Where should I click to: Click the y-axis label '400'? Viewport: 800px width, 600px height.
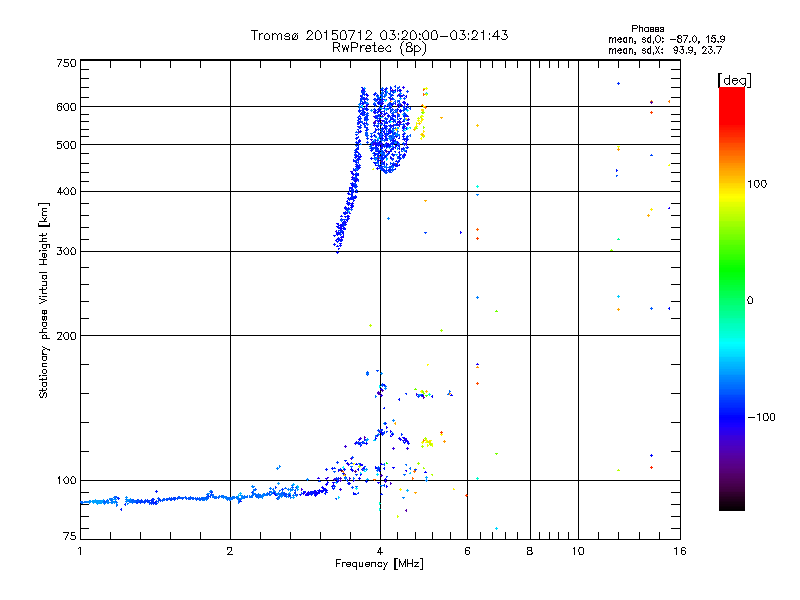(x=66, y=191)
